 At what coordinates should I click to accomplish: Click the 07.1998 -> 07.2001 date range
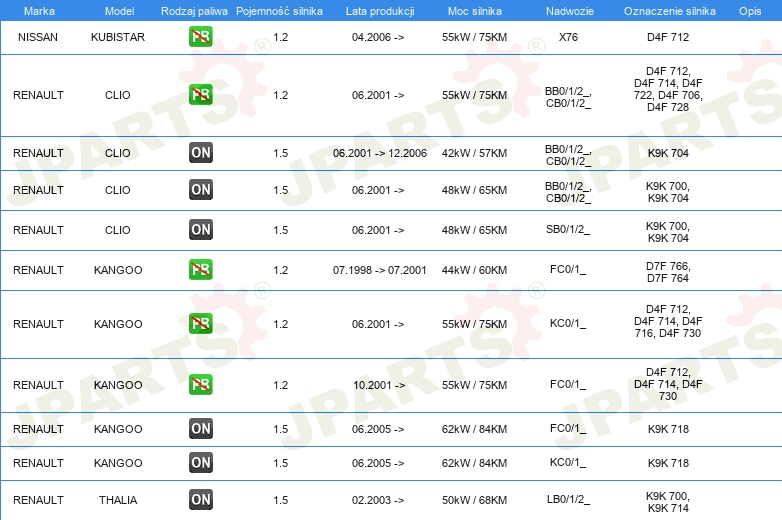[380, 270]
